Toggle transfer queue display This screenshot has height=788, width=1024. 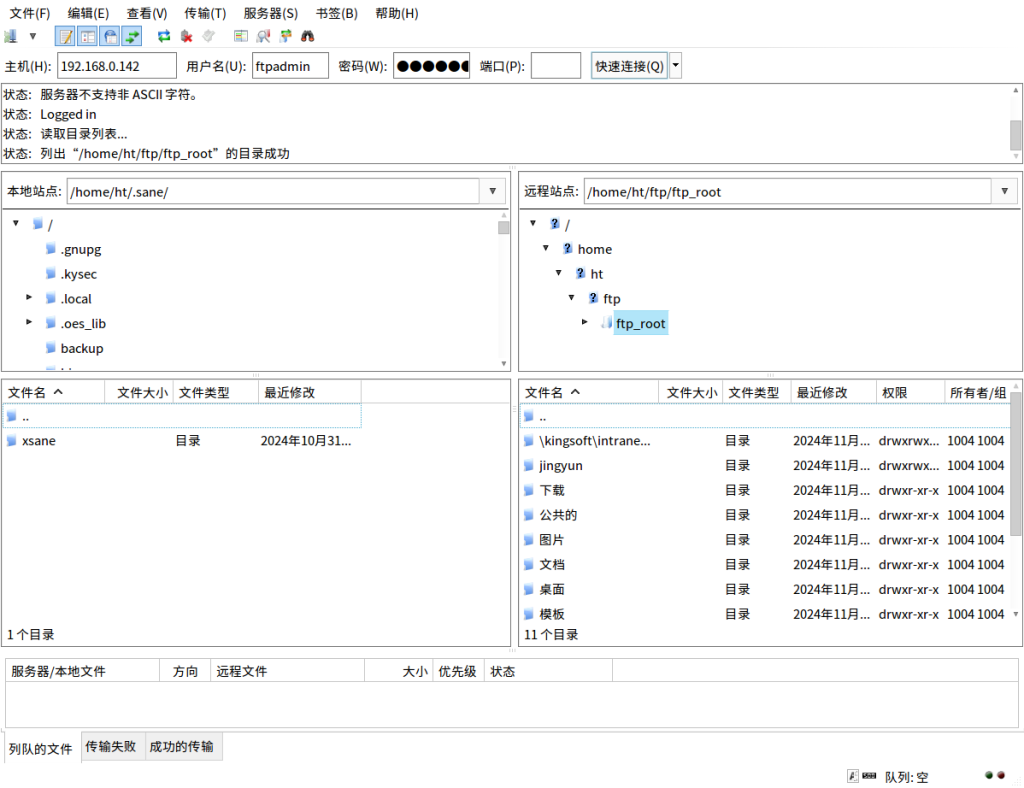132,37
